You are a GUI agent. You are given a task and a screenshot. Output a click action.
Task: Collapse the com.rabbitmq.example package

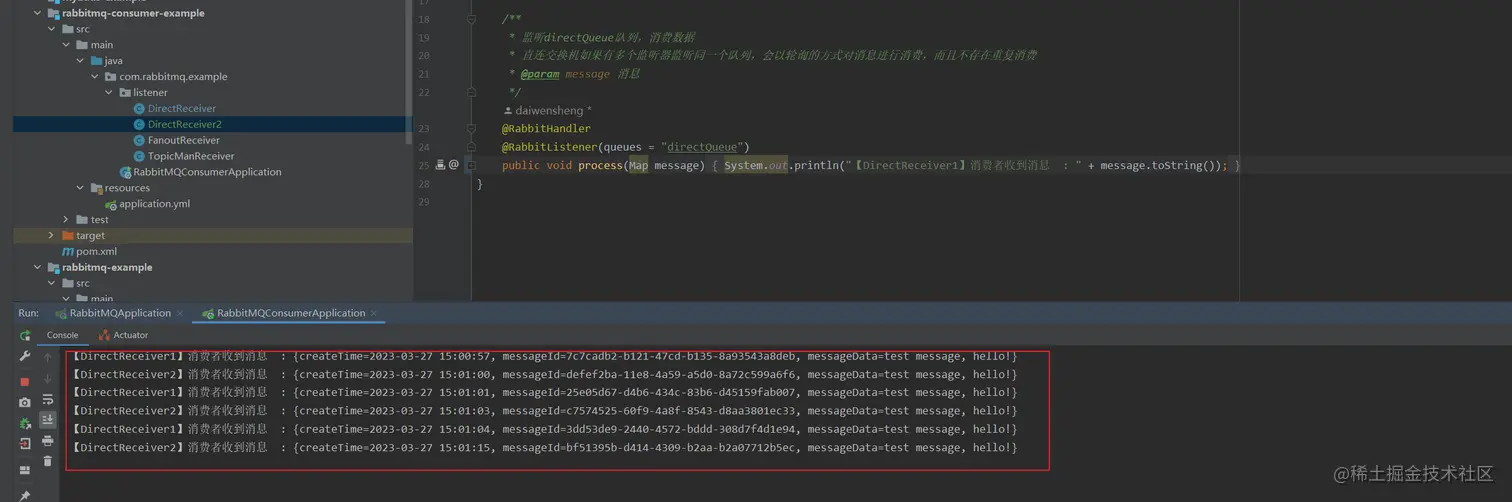click(95, 77)
